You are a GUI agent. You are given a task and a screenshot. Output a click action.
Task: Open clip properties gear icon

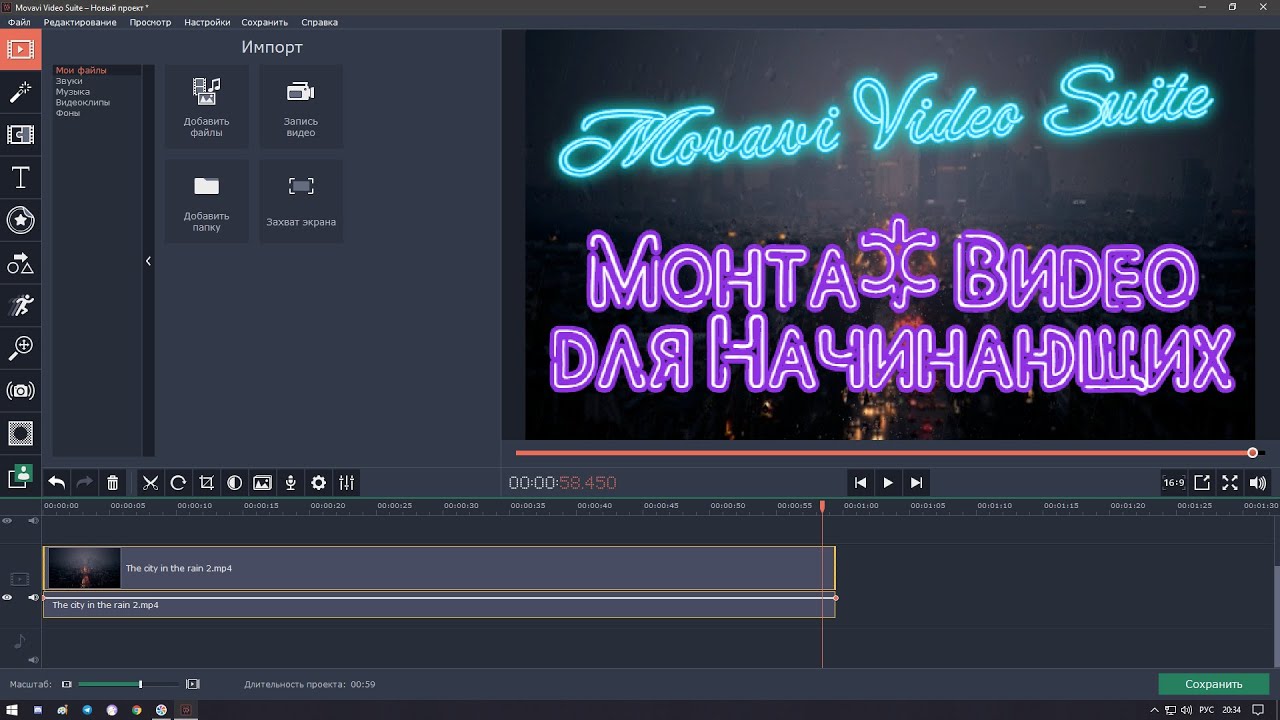318,483
